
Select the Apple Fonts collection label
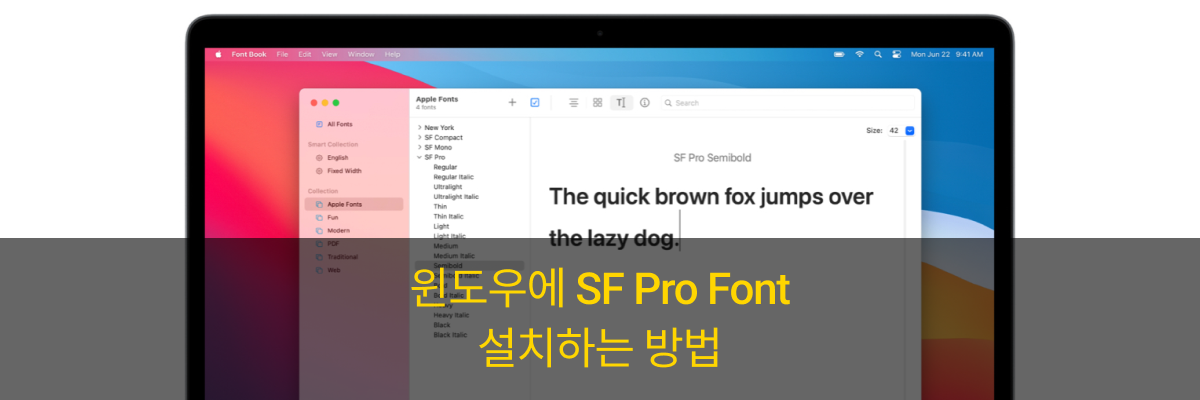(x=345, y=204)
